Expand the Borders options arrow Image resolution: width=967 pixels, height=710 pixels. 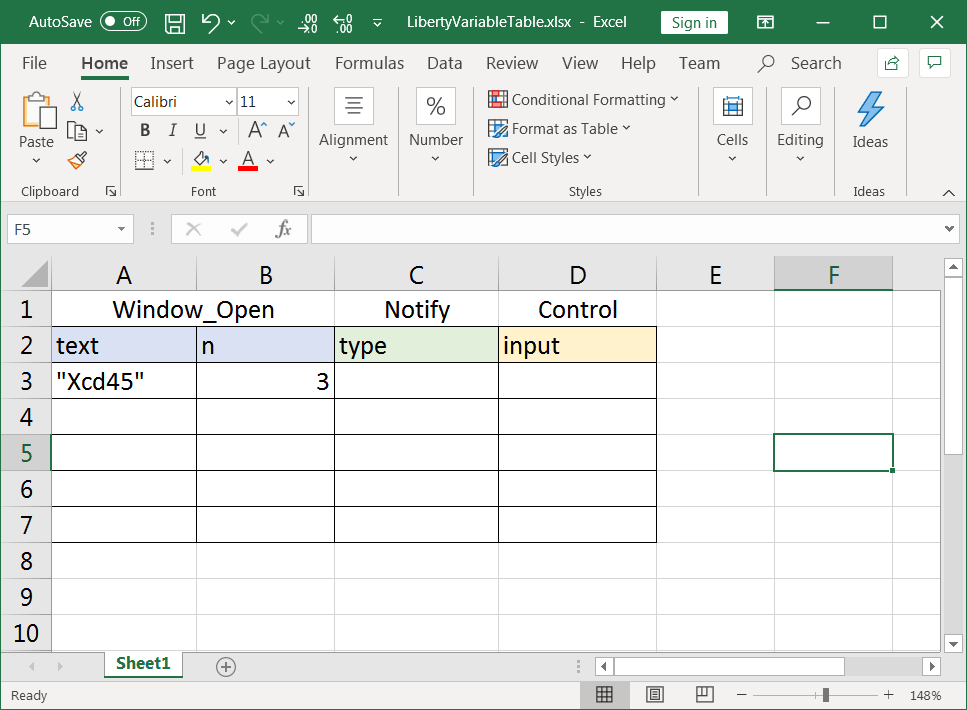point(167,161)
